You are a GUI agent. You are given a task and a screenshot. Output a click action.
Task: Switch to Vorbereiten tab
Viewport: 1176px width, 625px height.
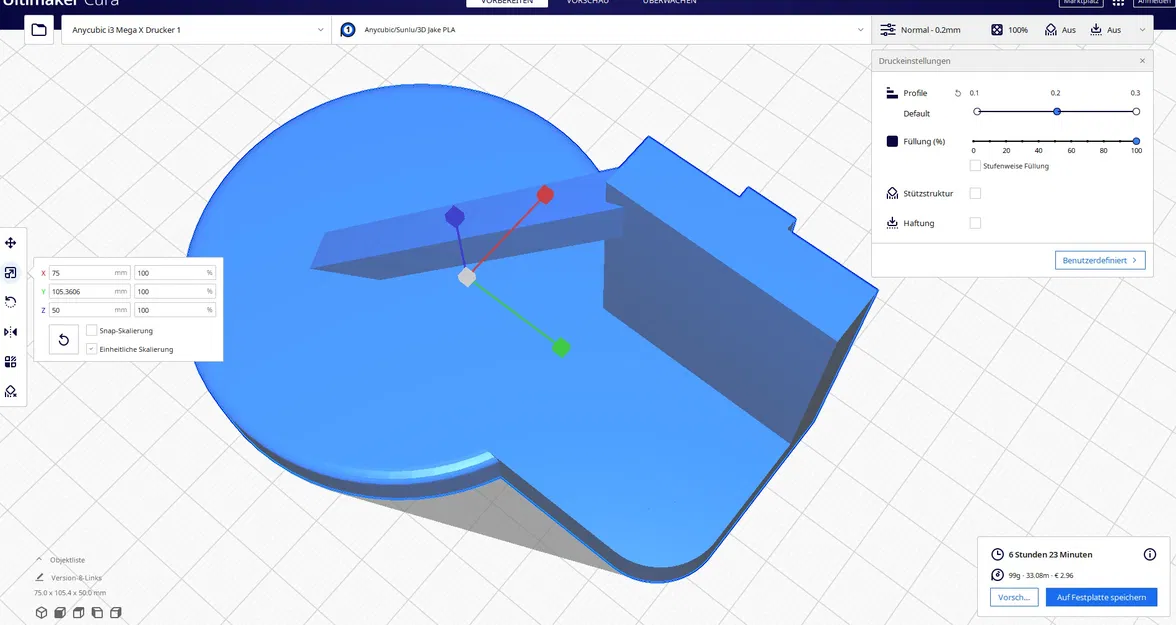click(x=507, y=2)
